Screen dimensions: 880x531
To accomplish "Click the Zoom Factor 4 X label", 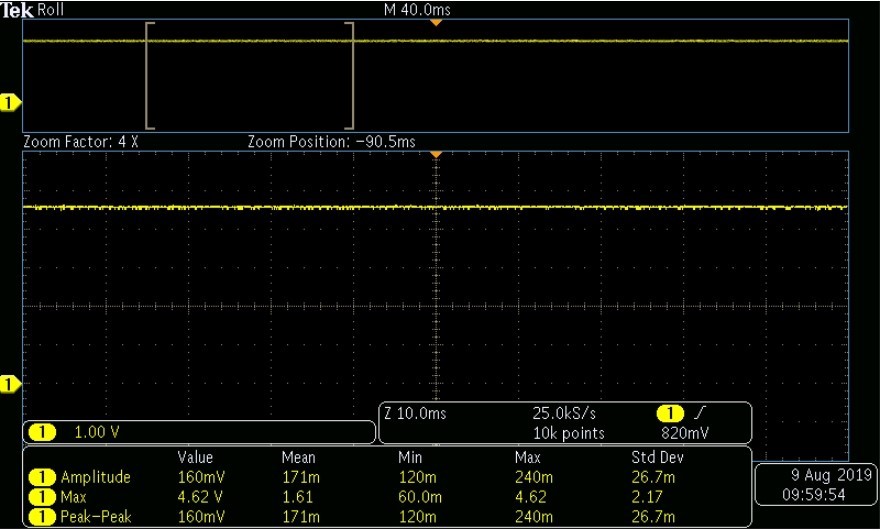I will (80, 142).
